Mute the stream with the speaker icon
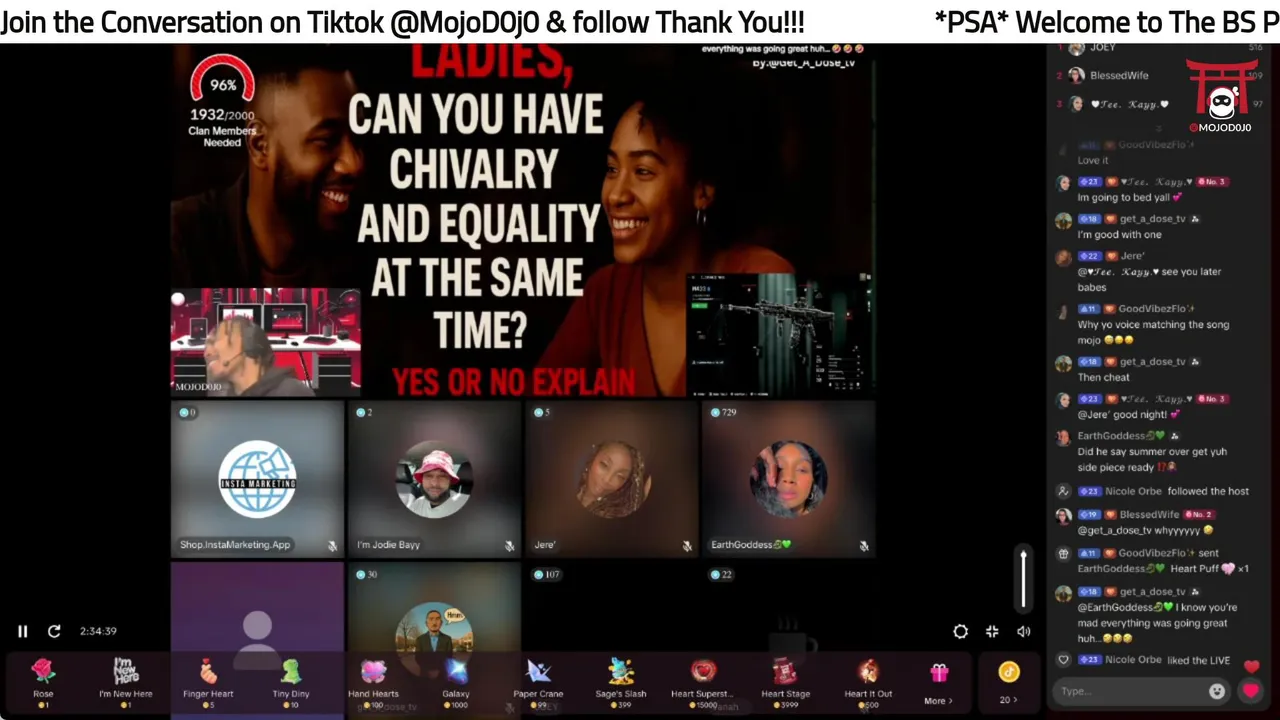1280x720 pixels. tap(1023, 631)
